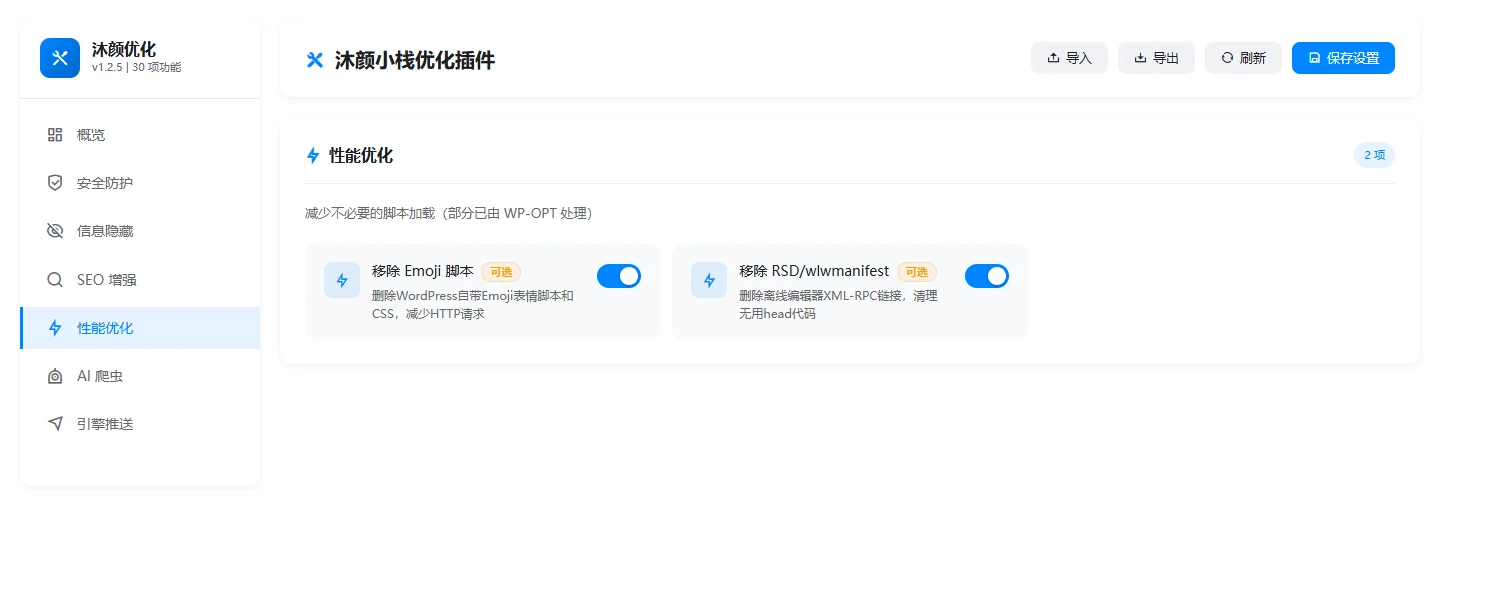The width and height of the screenshot is (1494, 613).
Task: Click the tools icon beside page title
Action: coord(315,60)
